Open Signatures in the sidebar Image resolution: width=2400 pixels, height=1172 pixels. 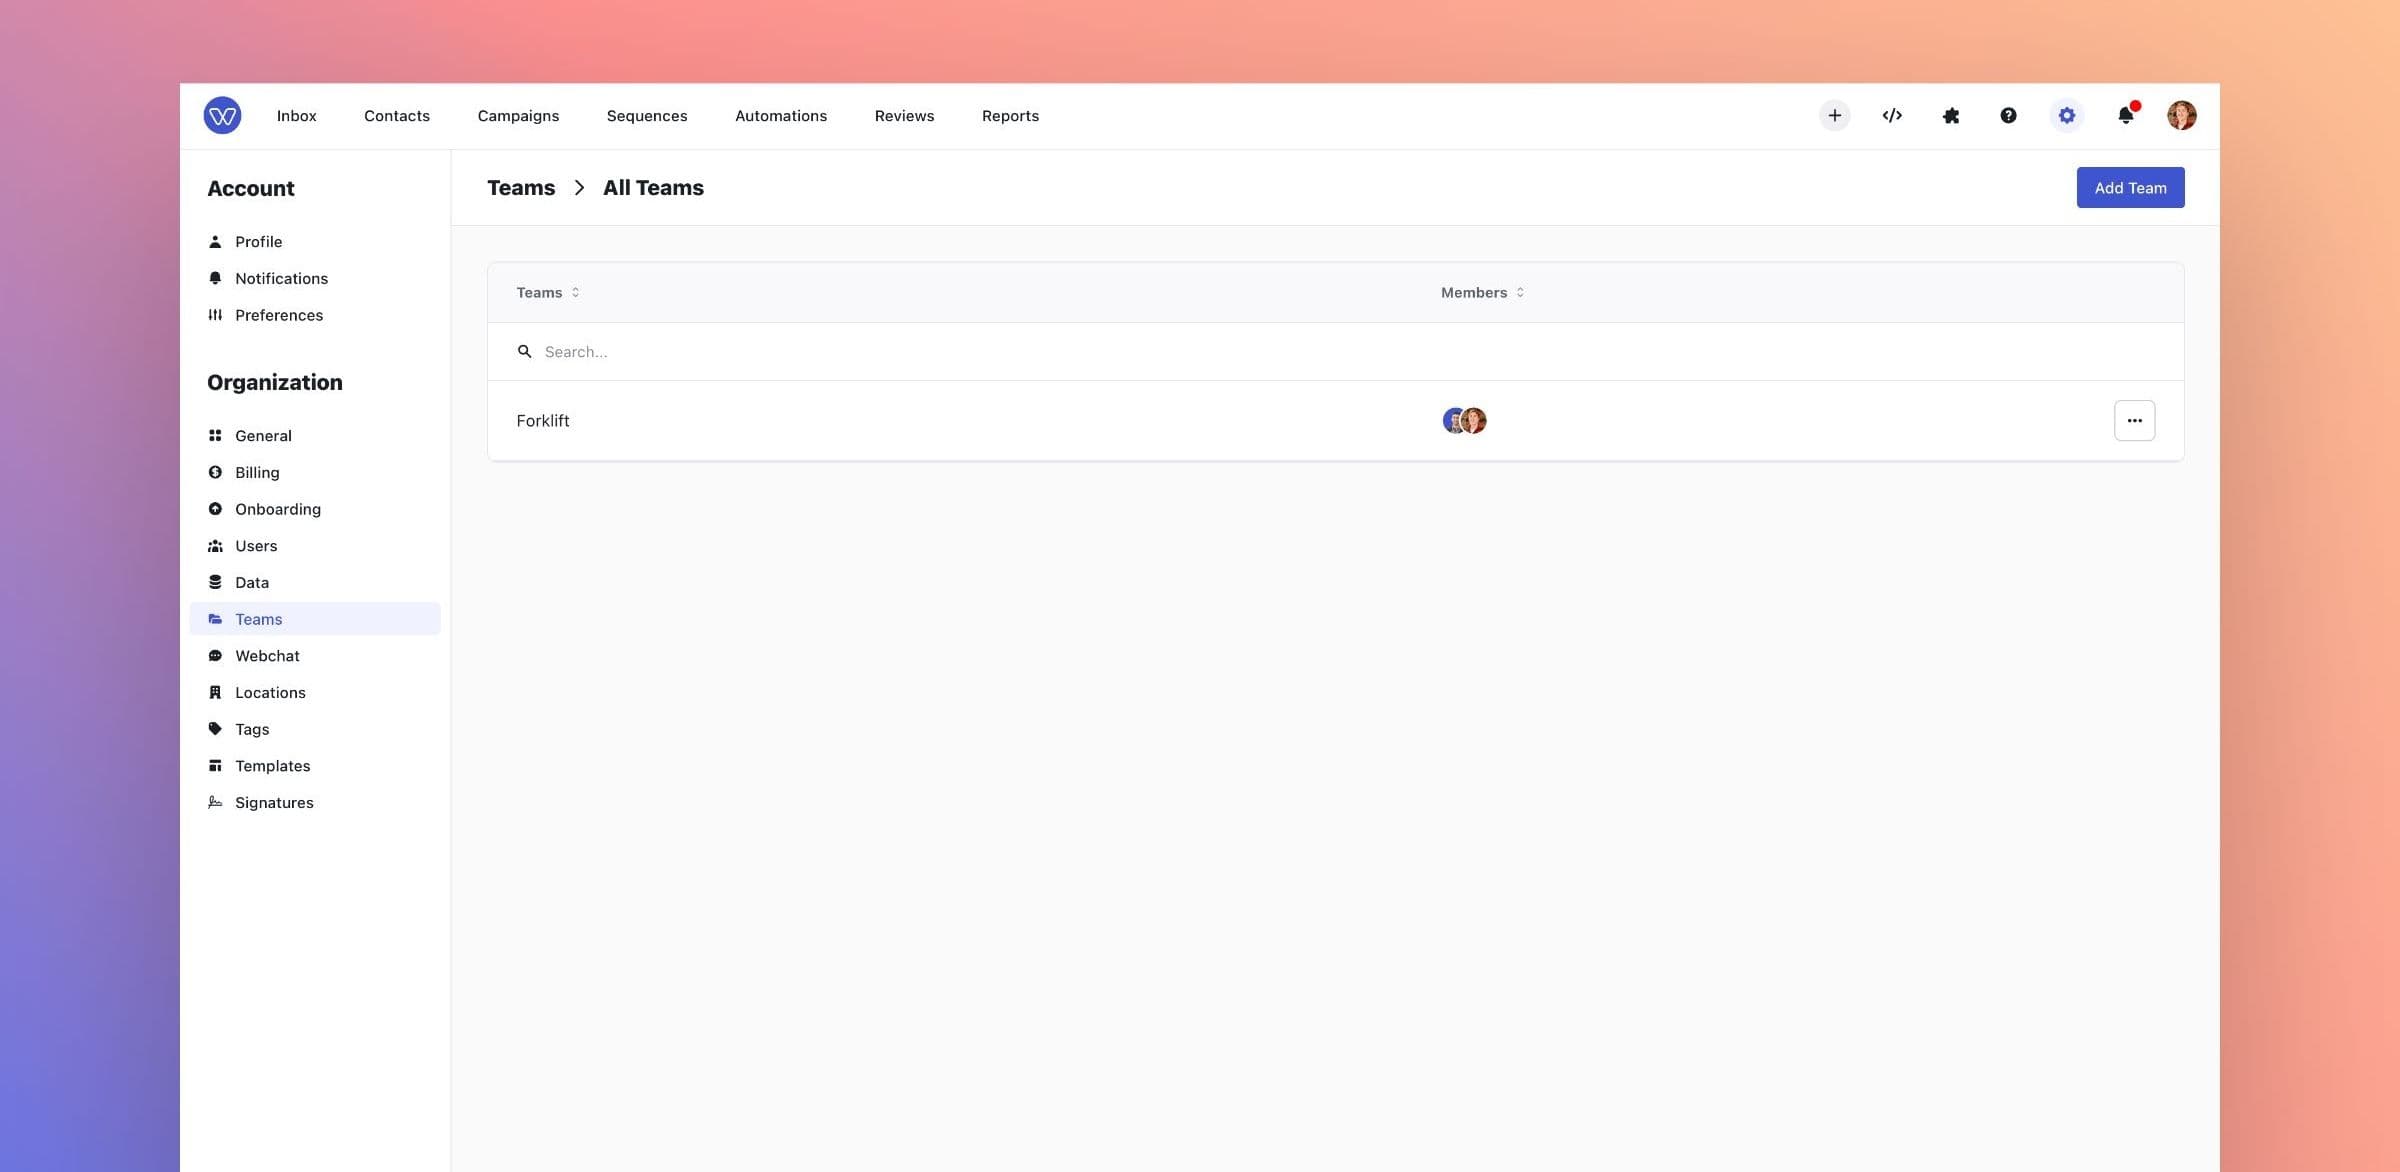tap(274, 803)
